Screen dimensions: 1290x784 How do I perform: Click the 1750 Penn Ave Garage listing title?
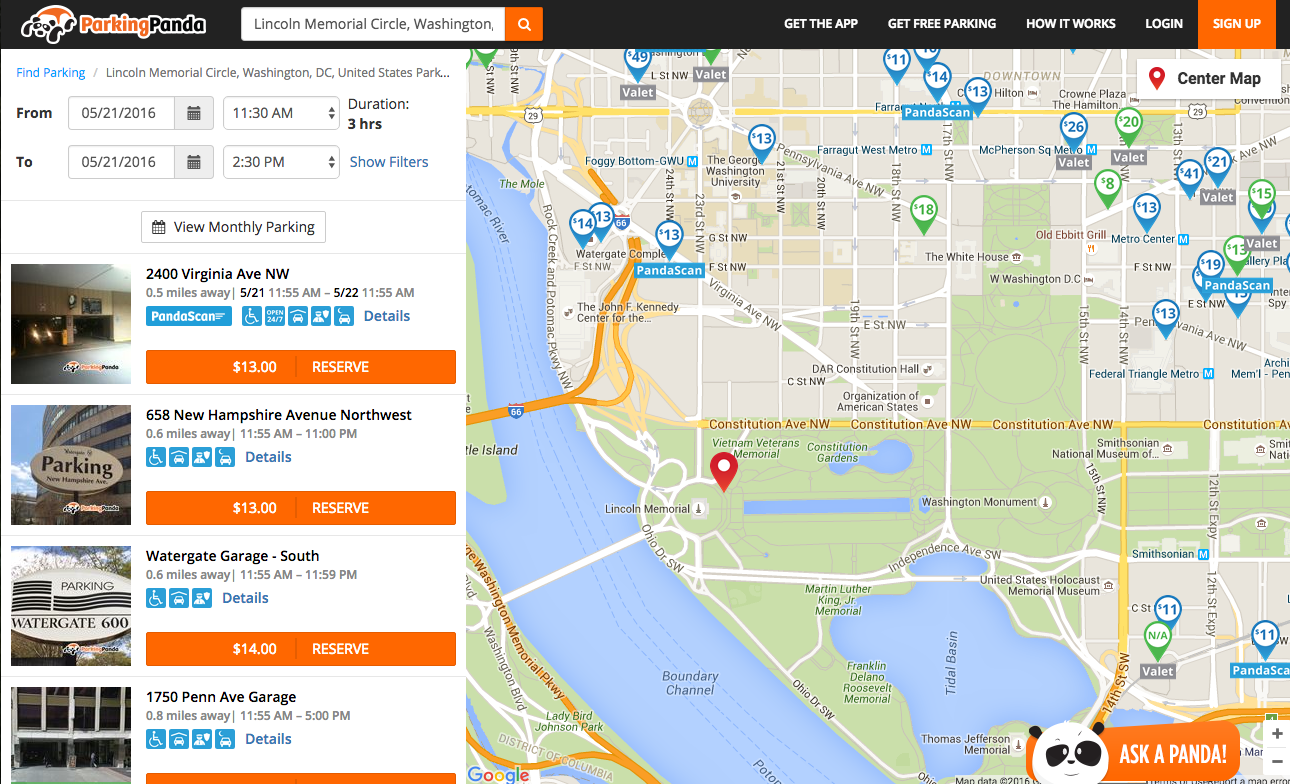point(221,697)
